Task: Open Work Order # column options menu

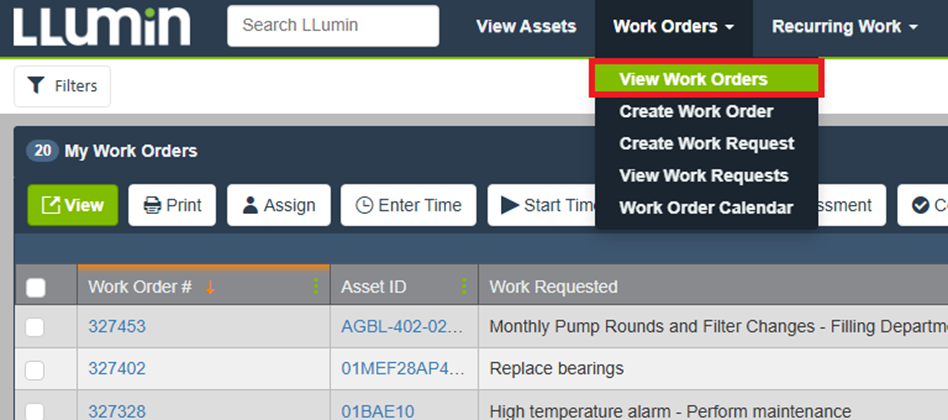Action: point(316,287)
